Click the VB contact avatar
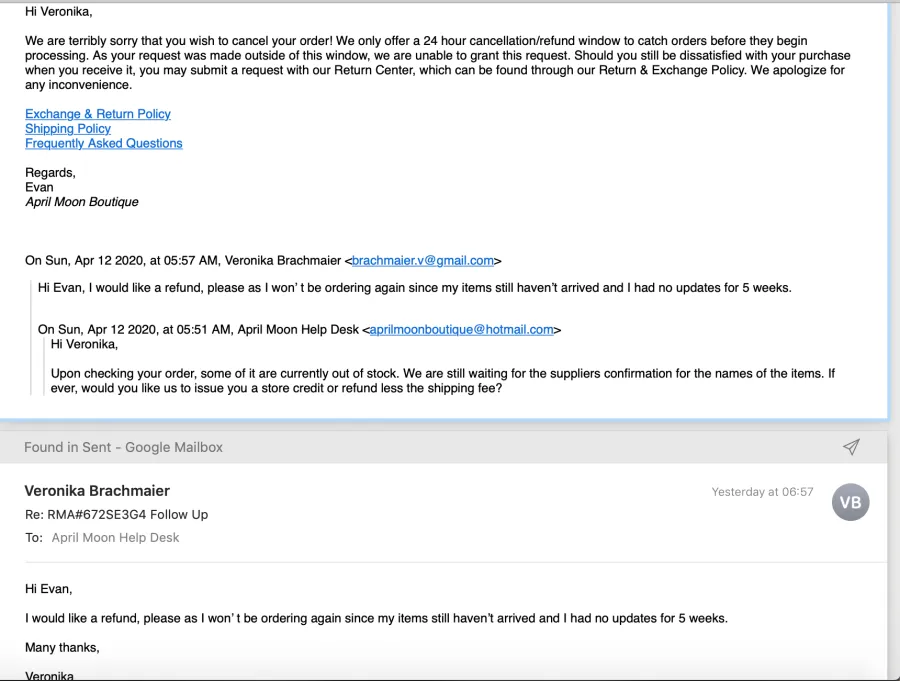The image size is (900, 681). coord(850,502)
